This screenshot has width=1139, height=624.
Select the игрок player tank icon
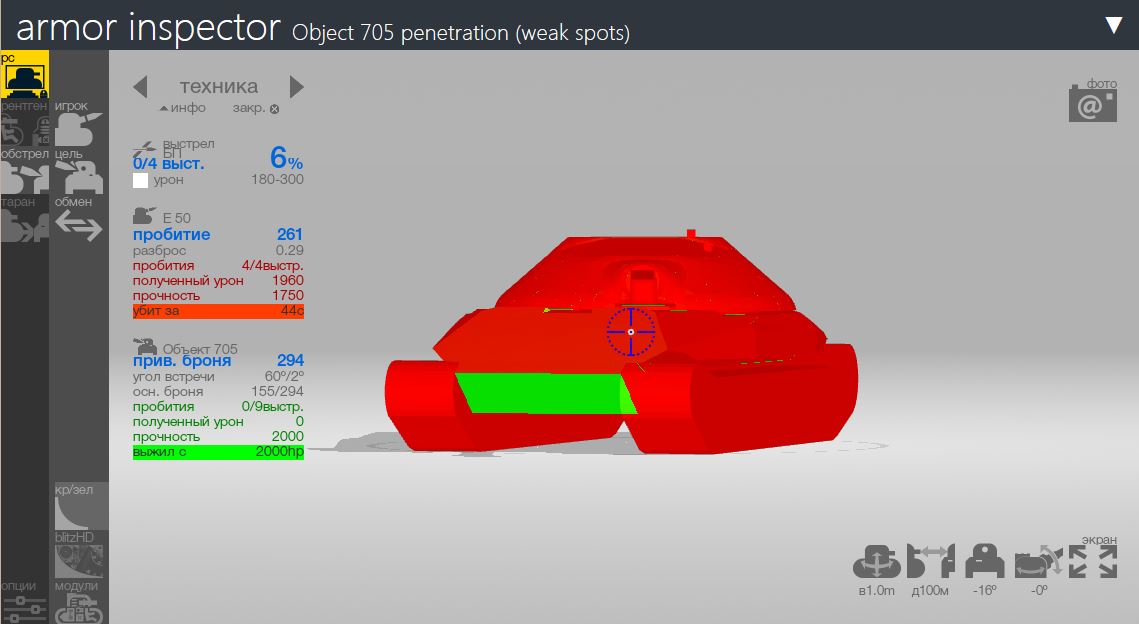(78, 130)
